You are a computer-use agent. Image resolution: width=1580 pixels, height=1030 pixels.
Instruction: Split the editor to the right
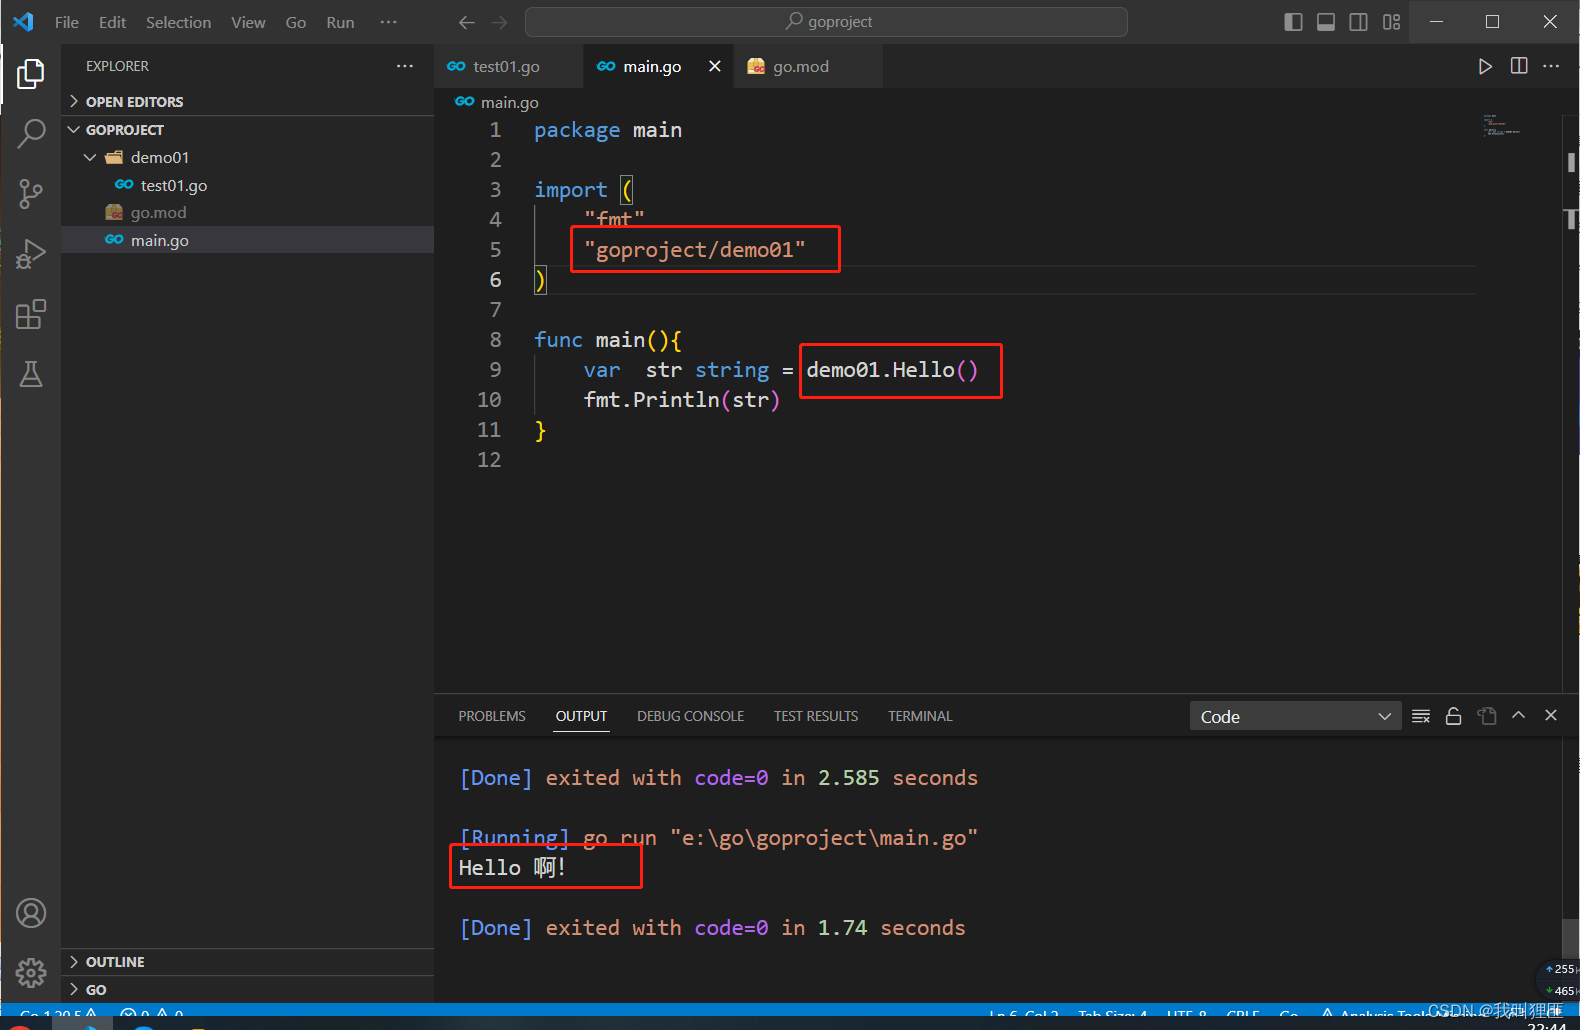(x=1519, y=66)
